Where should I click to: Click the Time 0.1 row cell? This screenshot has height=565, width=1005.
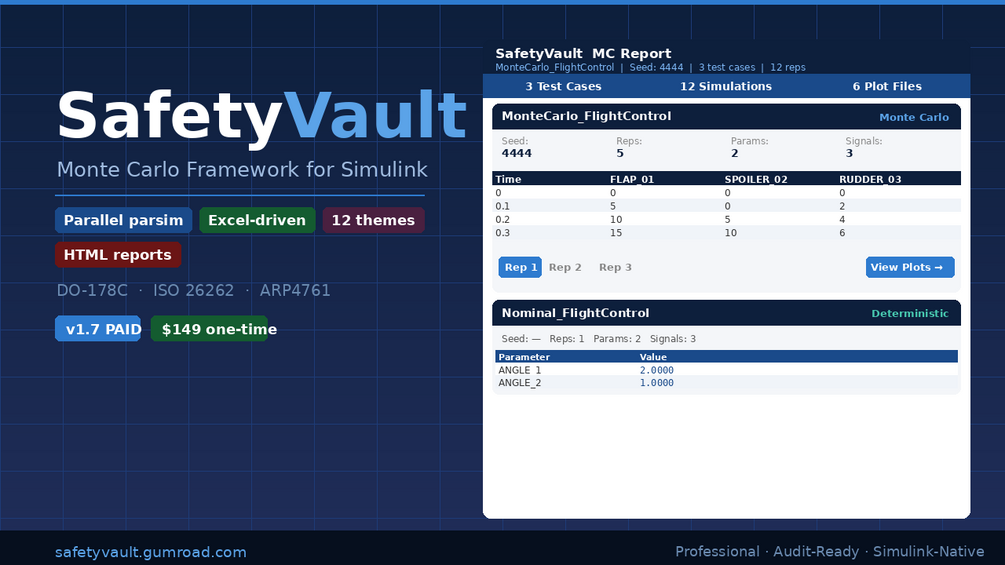pyautogui.click(x=502, y=206)
